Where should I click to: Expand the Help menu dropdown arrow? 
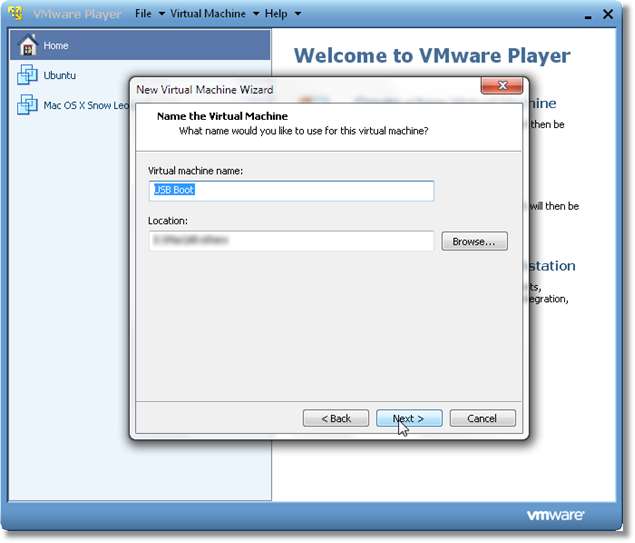[x=298, y=14]
